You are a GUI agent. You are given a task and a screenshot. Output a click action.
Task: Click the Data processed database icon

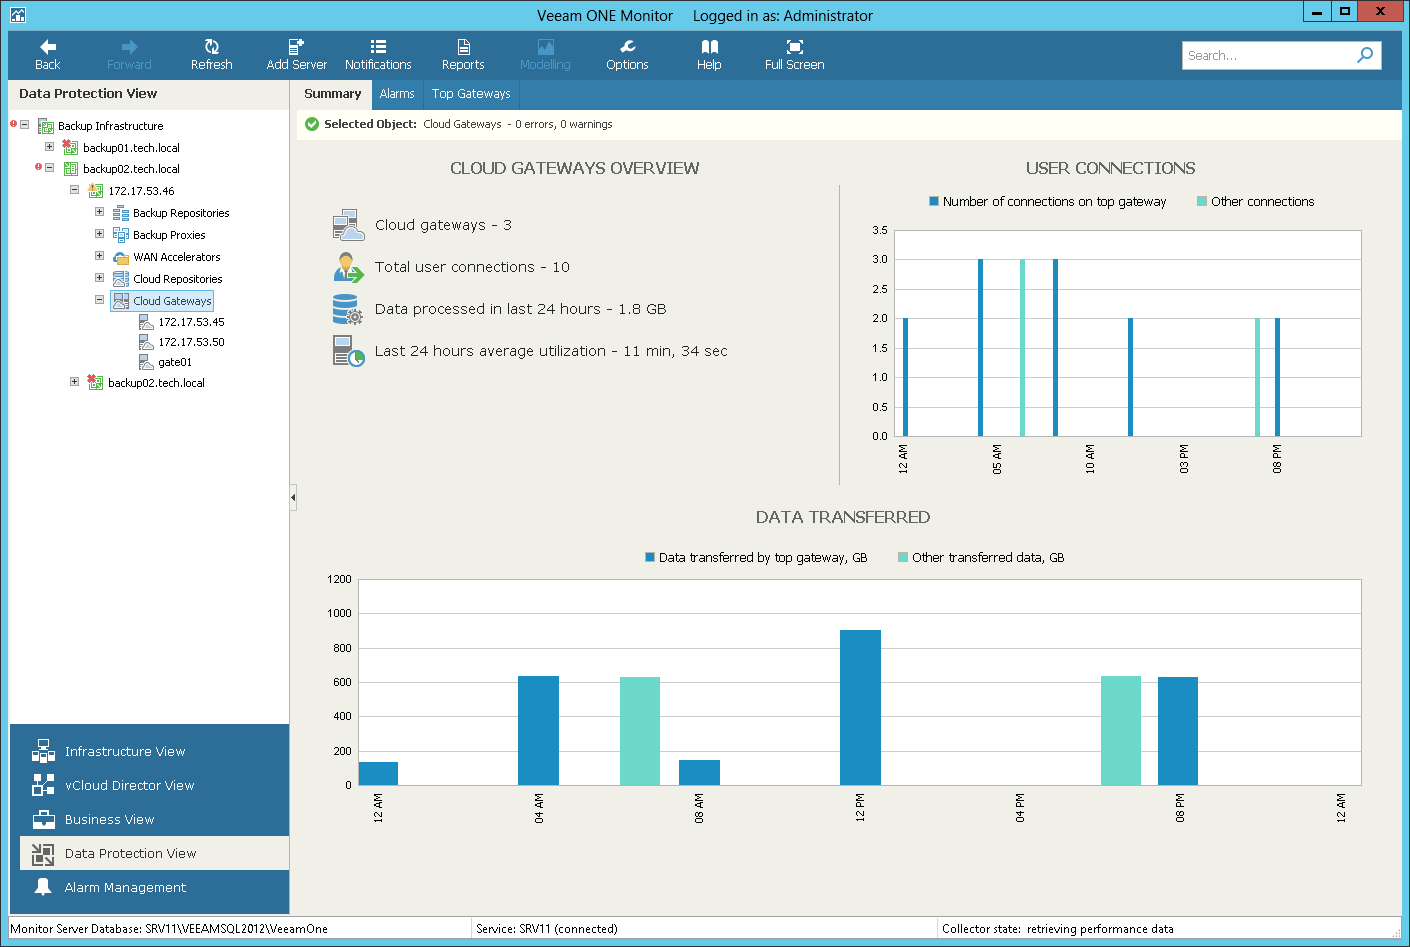tap(348, 309)
